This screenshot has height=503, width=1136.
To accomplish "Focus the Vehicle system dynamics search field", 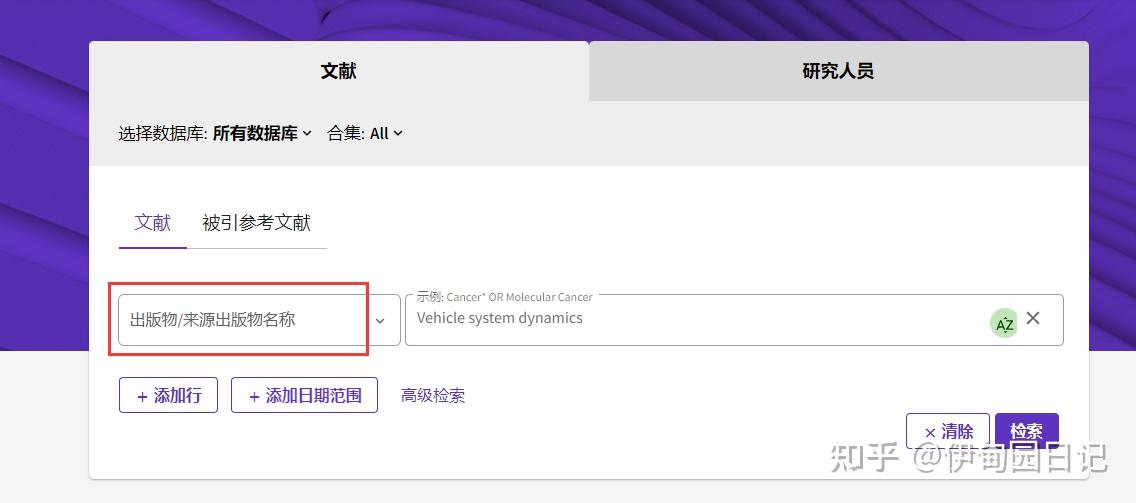I will [x=690, y=319].
